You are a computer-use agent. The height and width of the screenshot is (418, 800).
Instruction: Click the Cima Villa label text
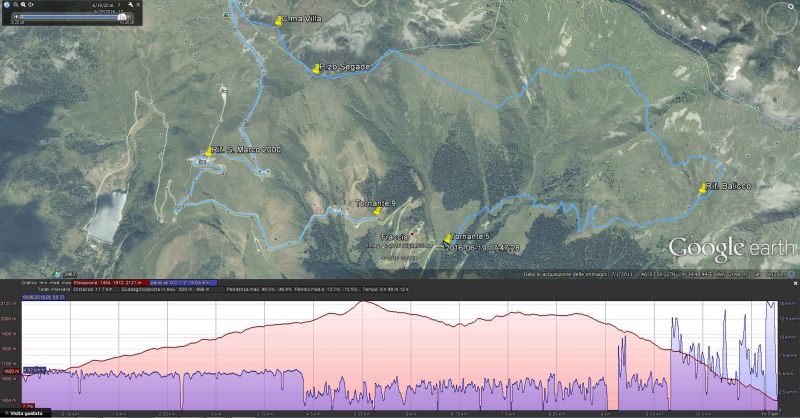click(x=302, y=19)
